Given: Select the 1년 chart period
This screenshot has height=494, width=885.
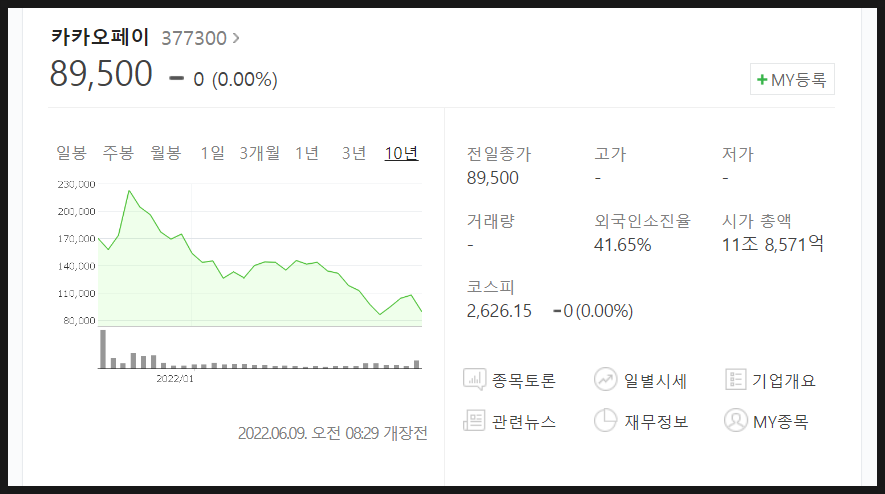Looking at the screenshot, I should point(307,153).
